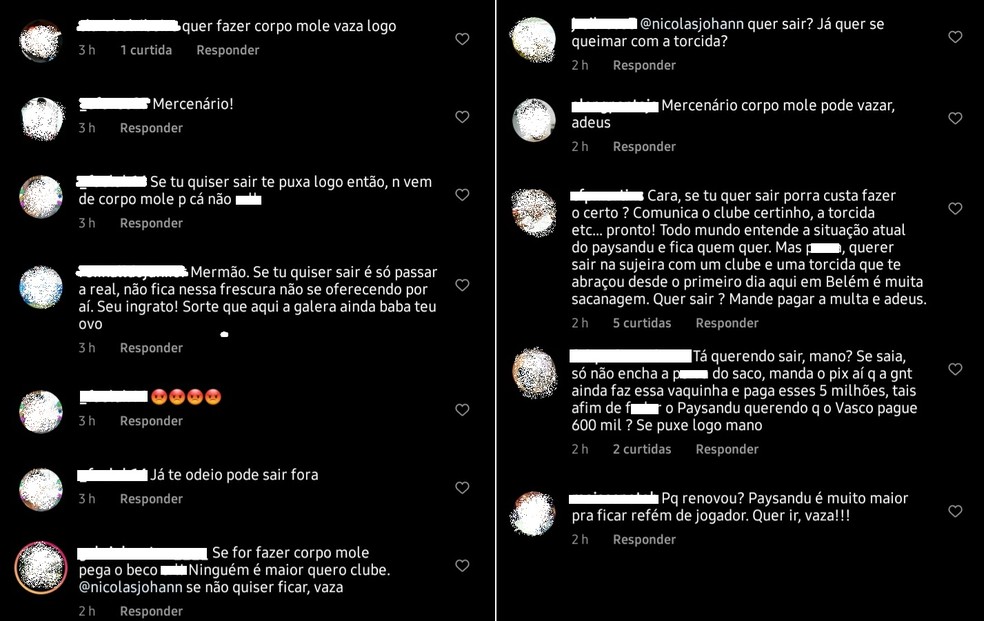Open the '1 curtida' likes list
Viewport: 984px width, 621px height.
pos(146,50)
